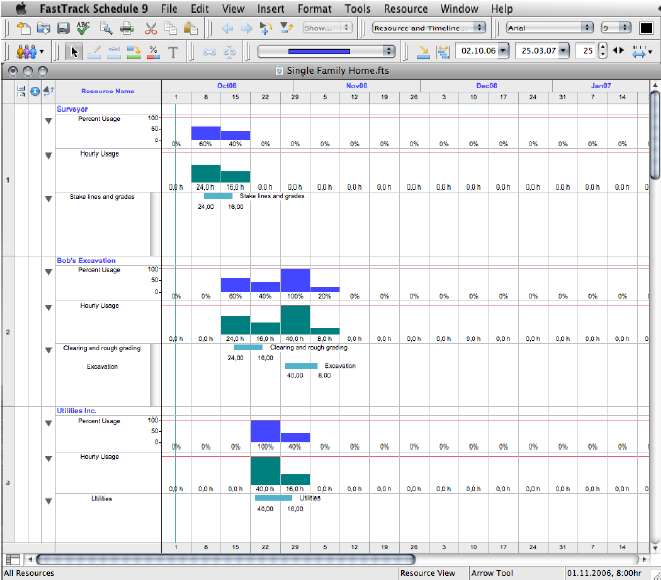Run the ABC spell check
The image size is (661, 580).
click(x=83, y=28)
